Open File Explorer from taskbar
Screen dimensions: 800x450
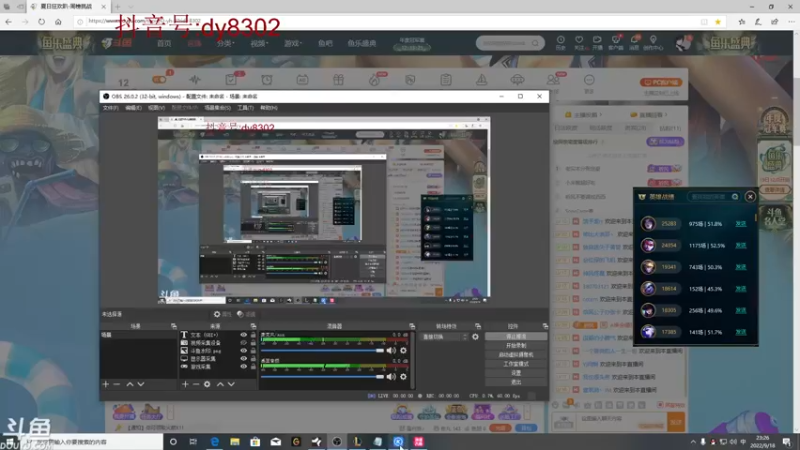click(235, 442)
